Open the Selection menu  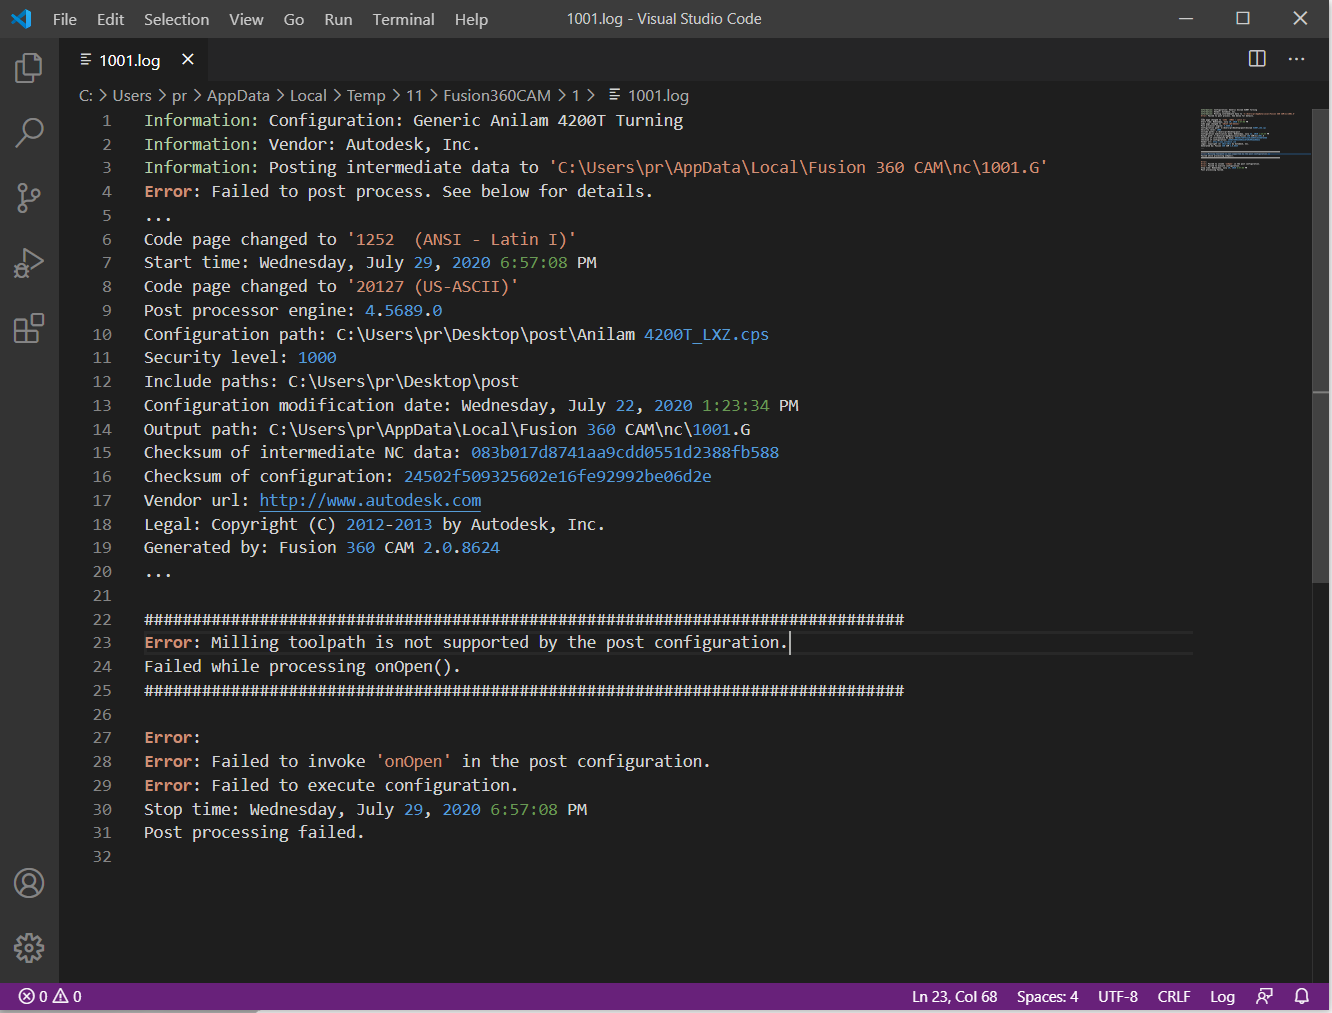pos(176,19)
